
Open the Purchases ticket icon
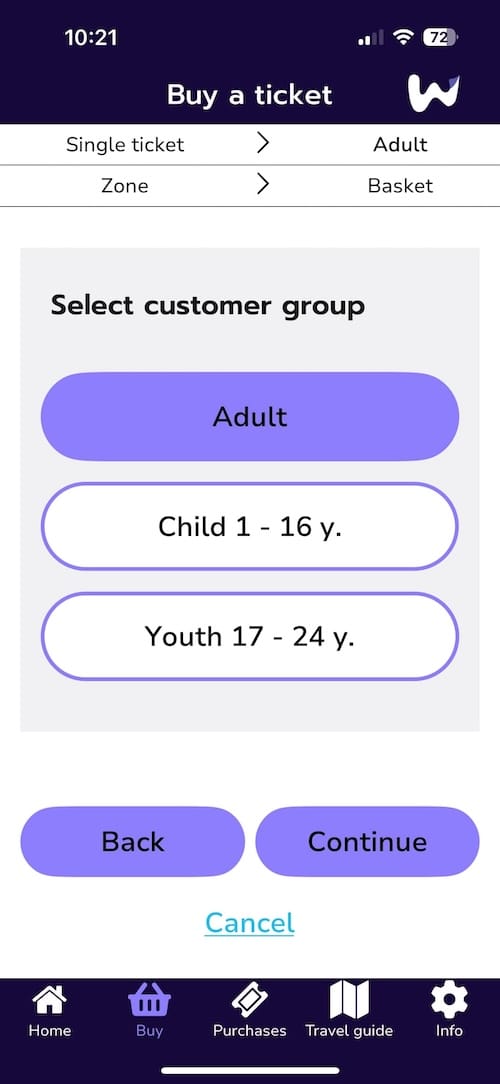(250, 1000)
